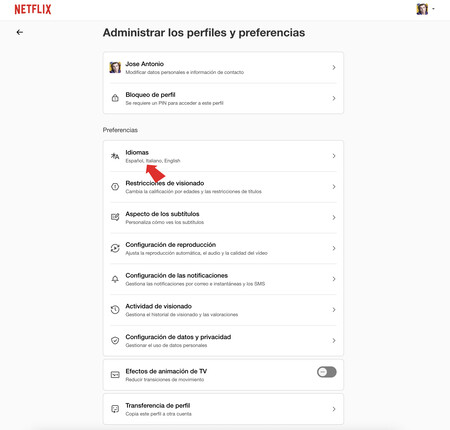Click 'Reducir transiciones de movimiento' text
Screen dimensions: 450x430
pyautogui.click(x=164, y=380)
